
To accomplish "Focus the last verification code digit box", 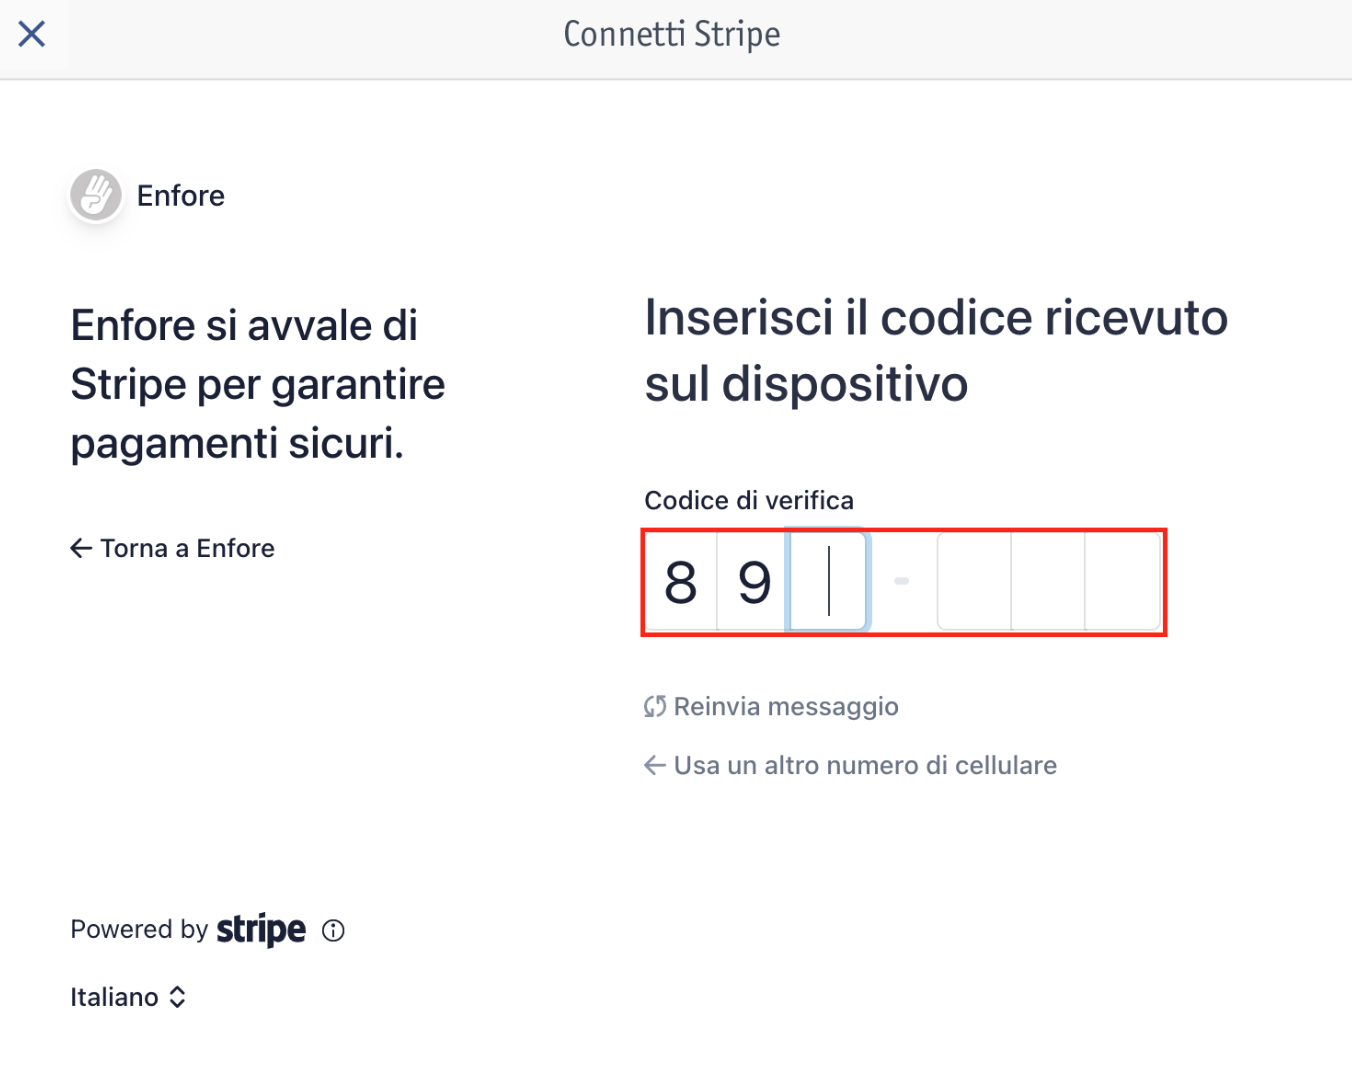I will click(x=1122, y=582).
